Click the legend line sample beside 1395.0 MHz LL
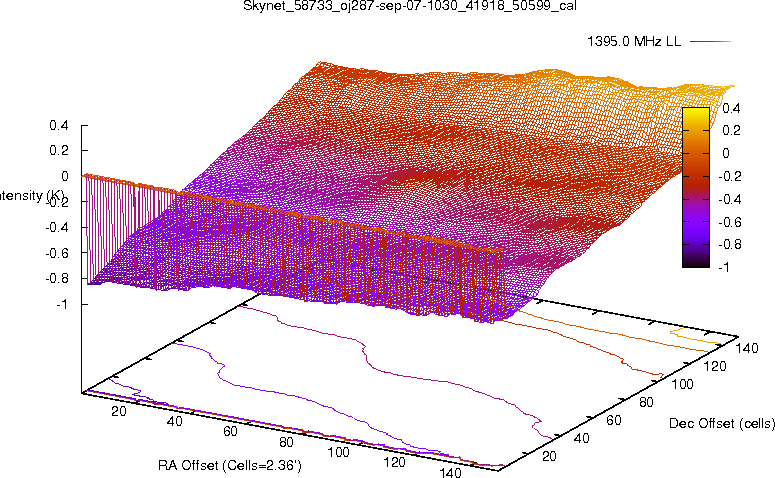The height and width of the screenshot is (478, 775). click(710, 42)
